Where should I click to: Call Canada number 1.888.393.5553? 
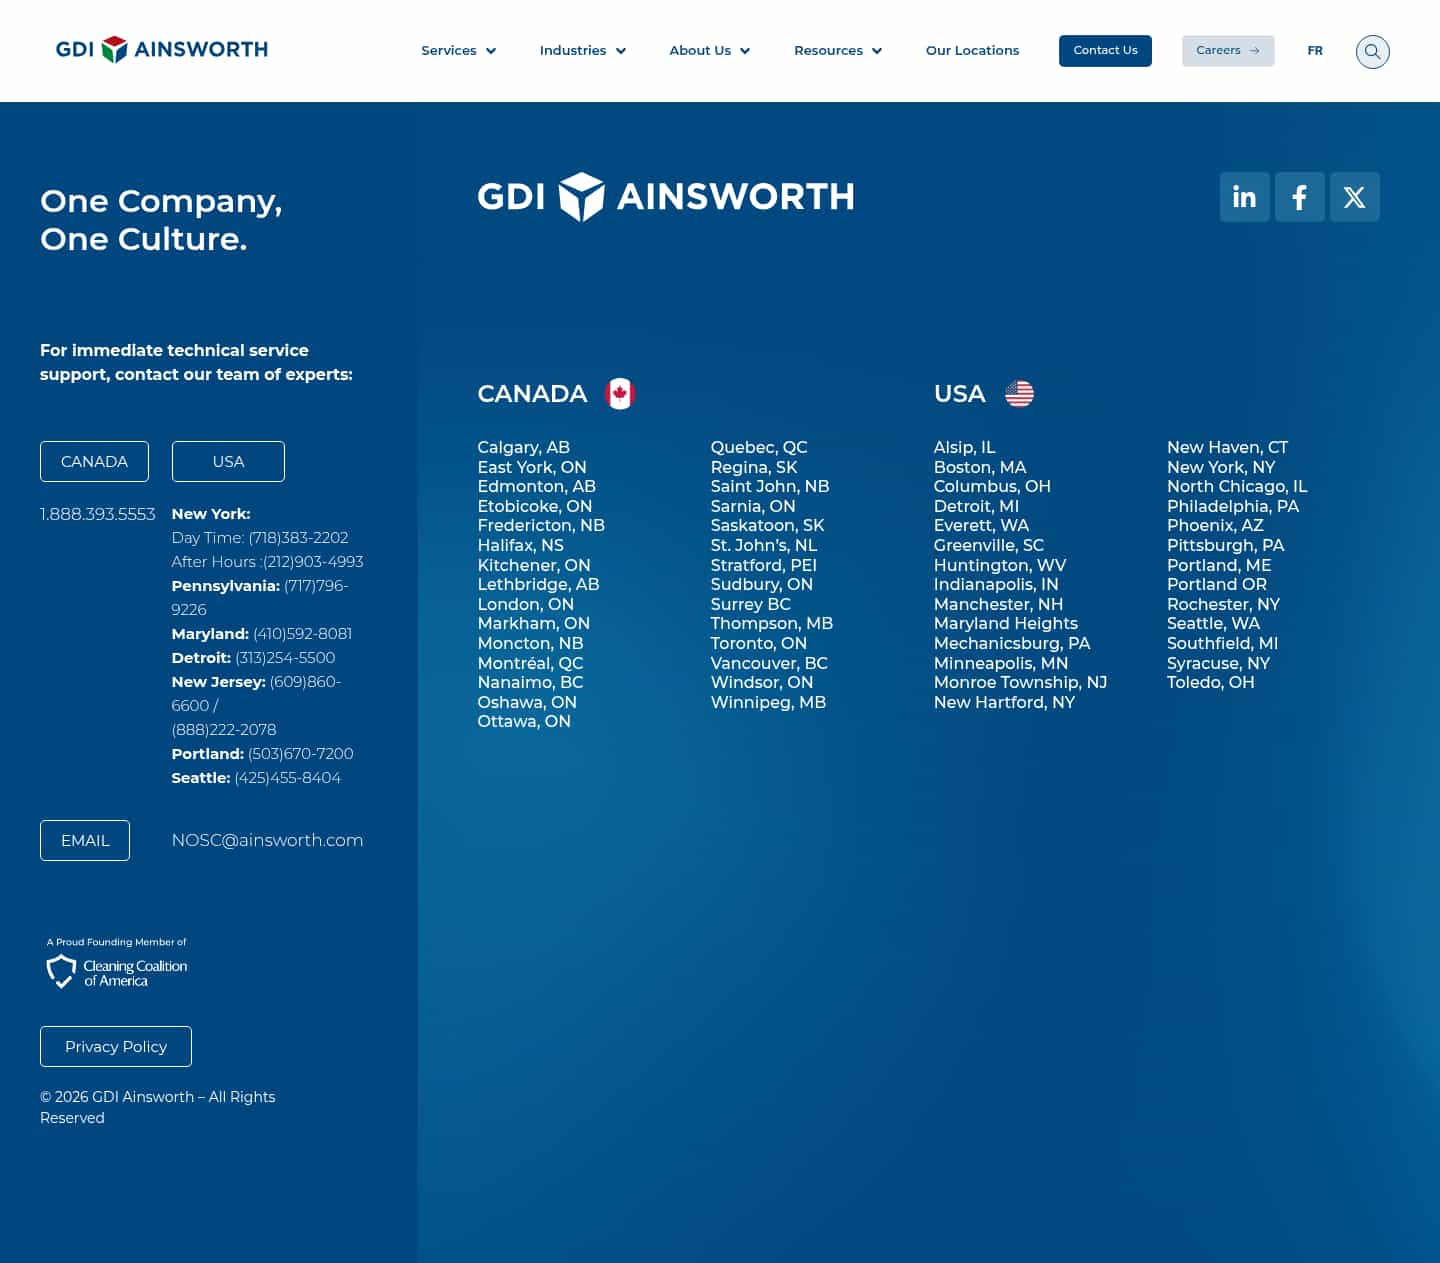(x=98, y=514)
